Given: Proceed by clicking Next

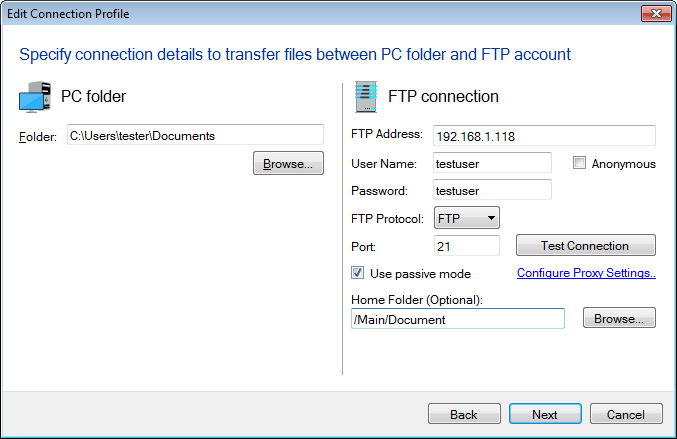Looking at the screenshot, I should 545,414.
